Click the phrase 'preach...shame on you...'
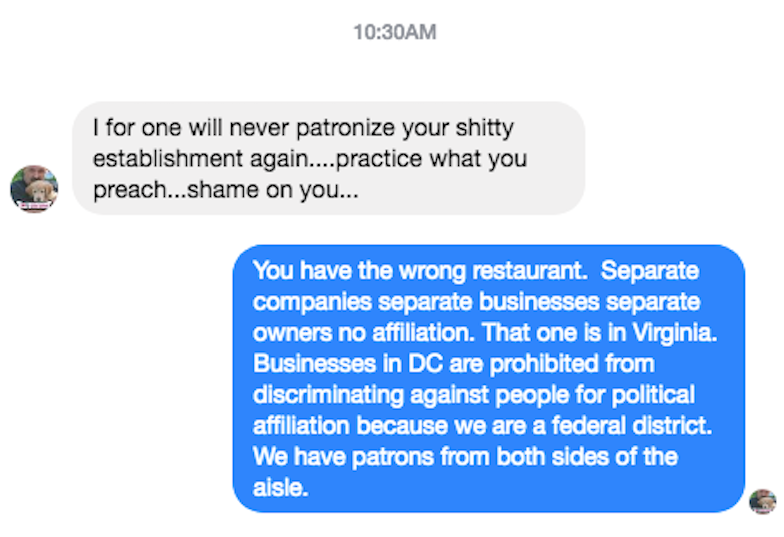Viewport: 784px width, 537px height. pos(226,190)
